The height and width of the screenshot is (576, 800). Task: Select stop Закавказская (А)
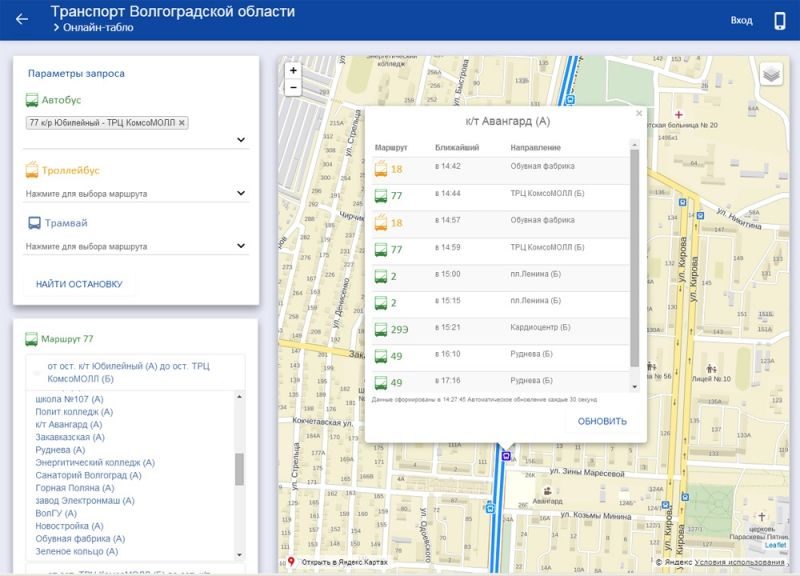pos(70,437)
